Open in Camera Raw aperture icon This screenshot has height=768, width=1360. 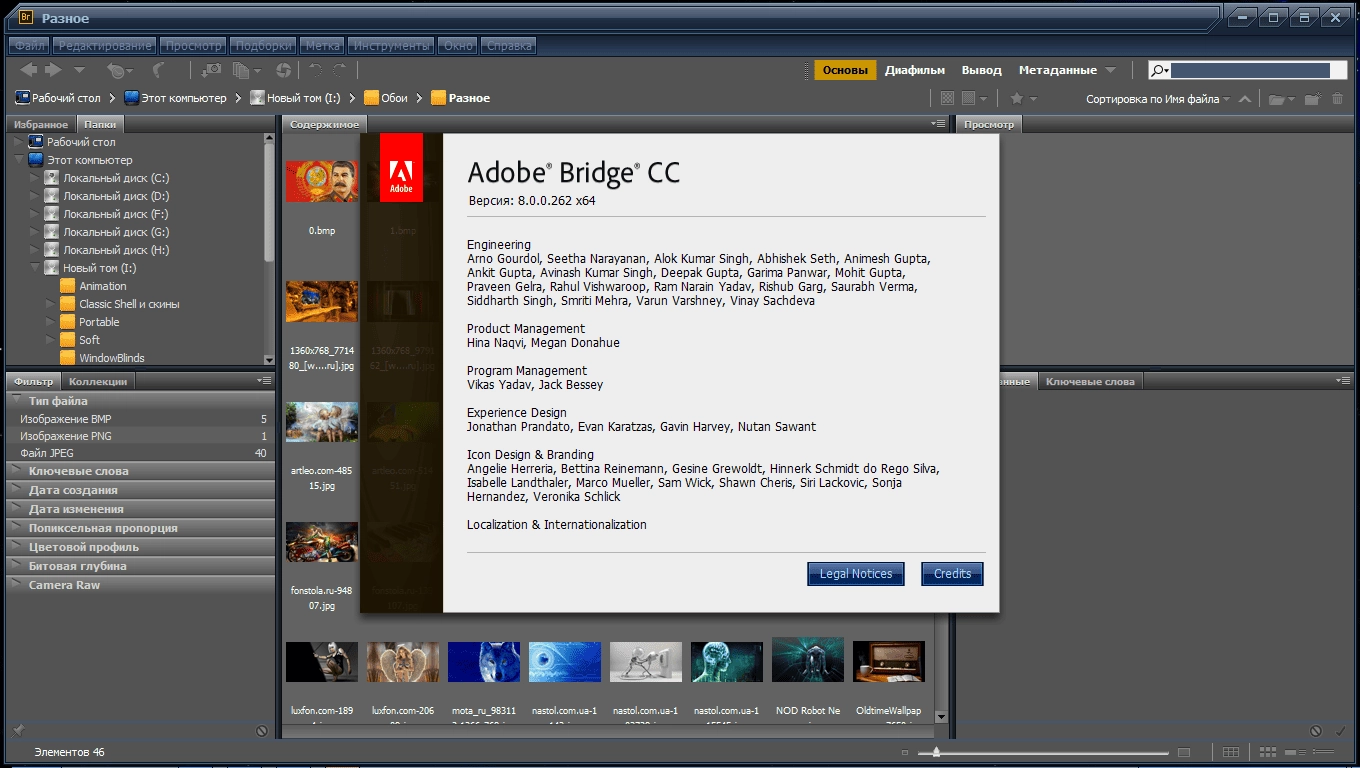tap(284, 70)
